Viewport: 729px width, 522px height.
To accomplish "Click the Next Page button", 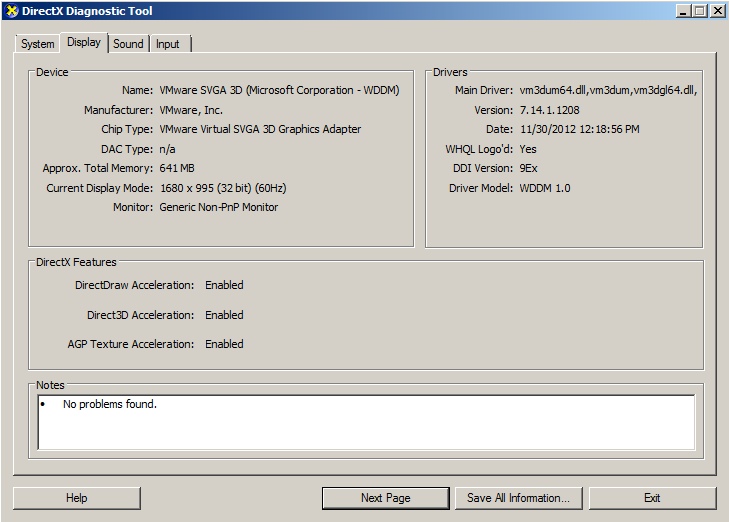I will pyautogui.click(x=385, y=498).
